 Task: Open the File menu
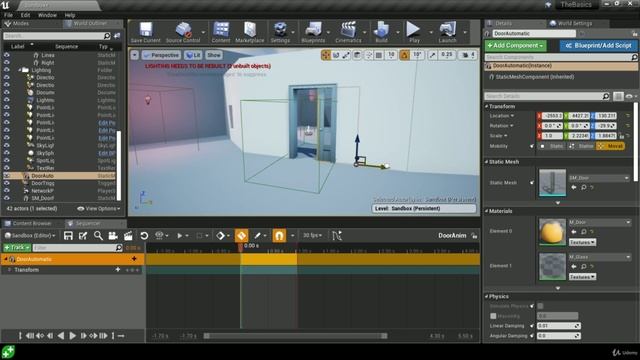coord(8,15)
